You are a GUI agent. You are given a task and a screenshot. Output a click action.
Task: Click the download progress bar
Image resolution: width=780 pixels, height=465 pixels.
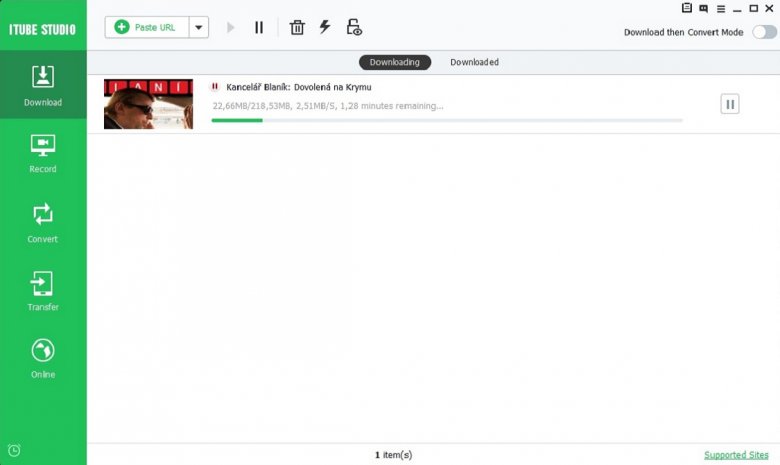pyautogui.click(x=447, y=120)
